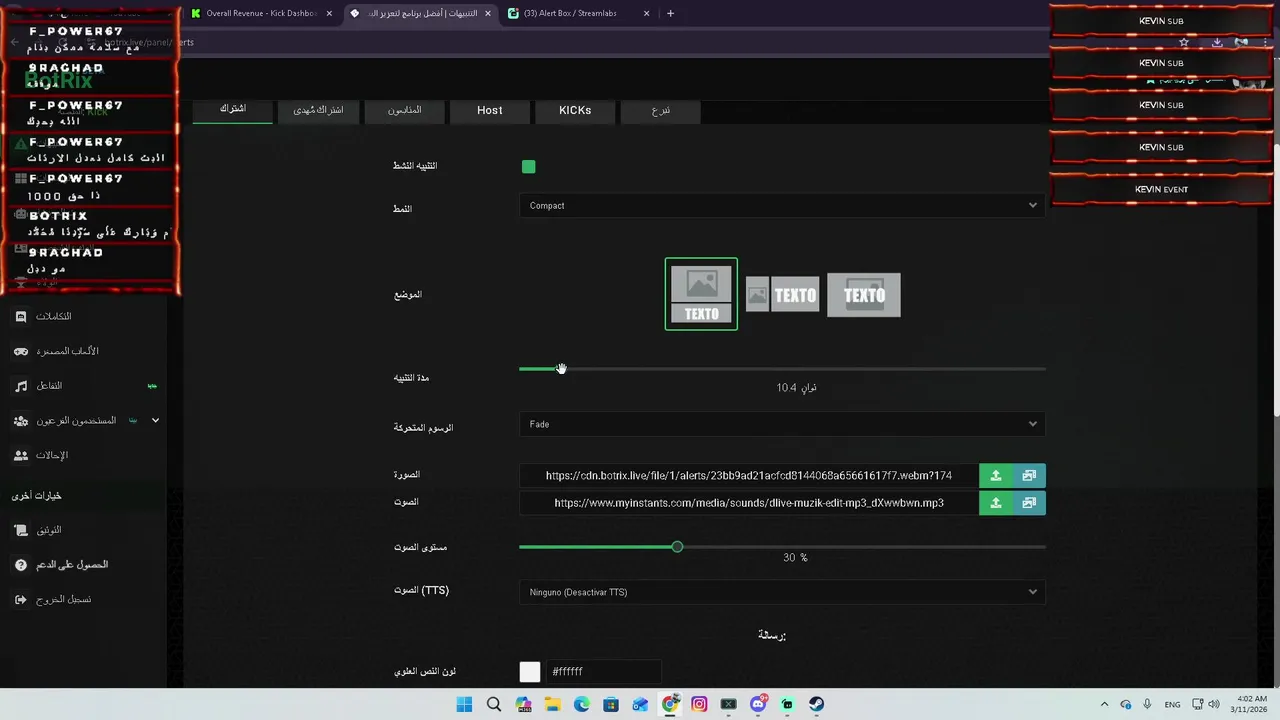Click the sound volume slider handle
The image size is (1280, 720).
677,547
